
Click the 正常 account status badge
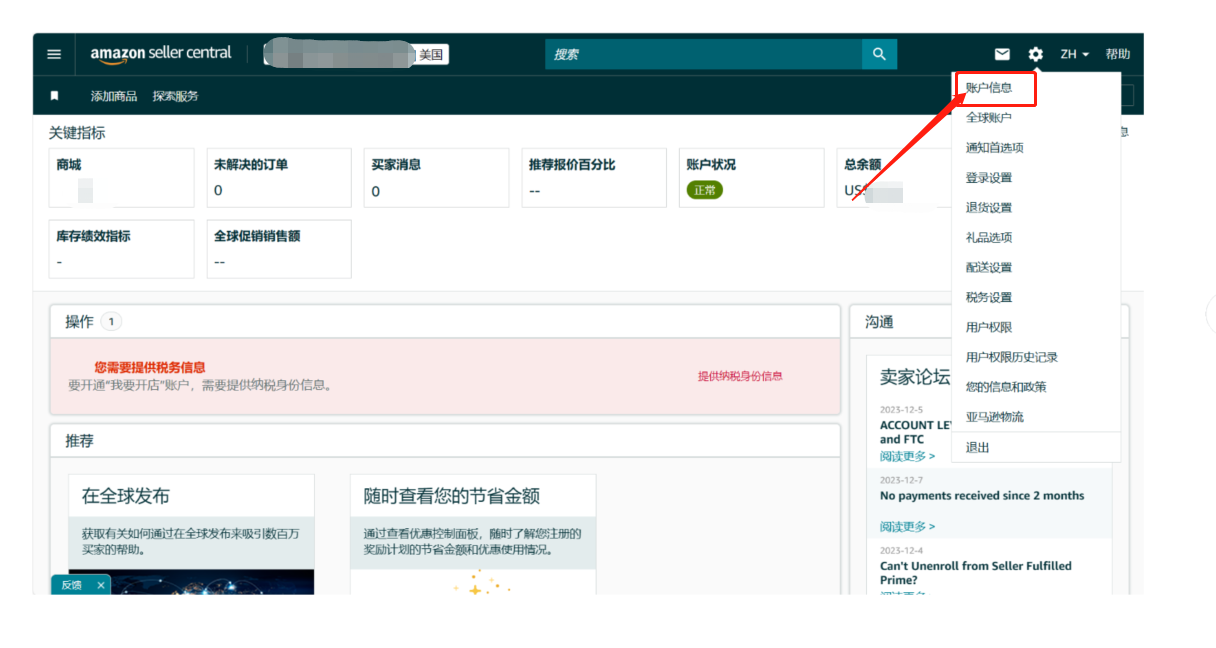[704, 190]
